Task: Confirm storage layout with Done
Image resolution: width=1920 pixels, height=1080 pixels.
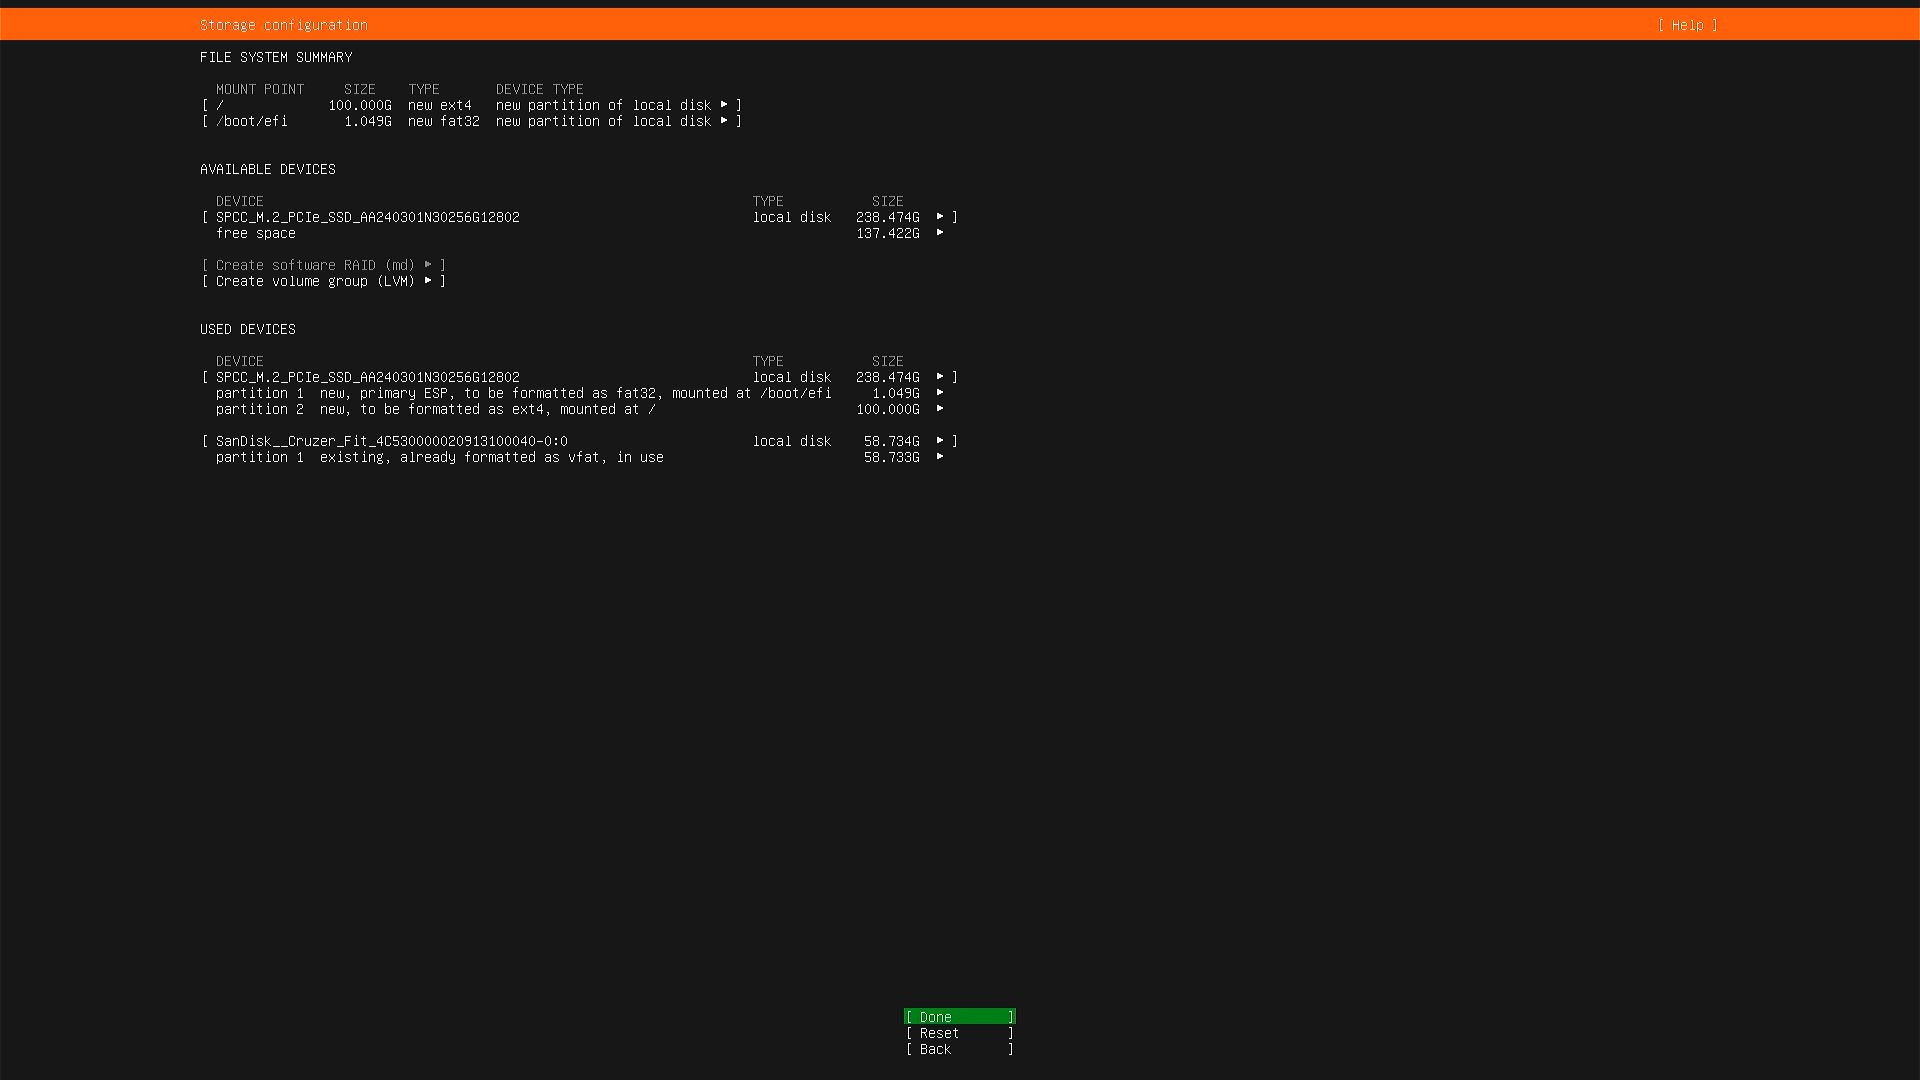Action: (960, 1017)
